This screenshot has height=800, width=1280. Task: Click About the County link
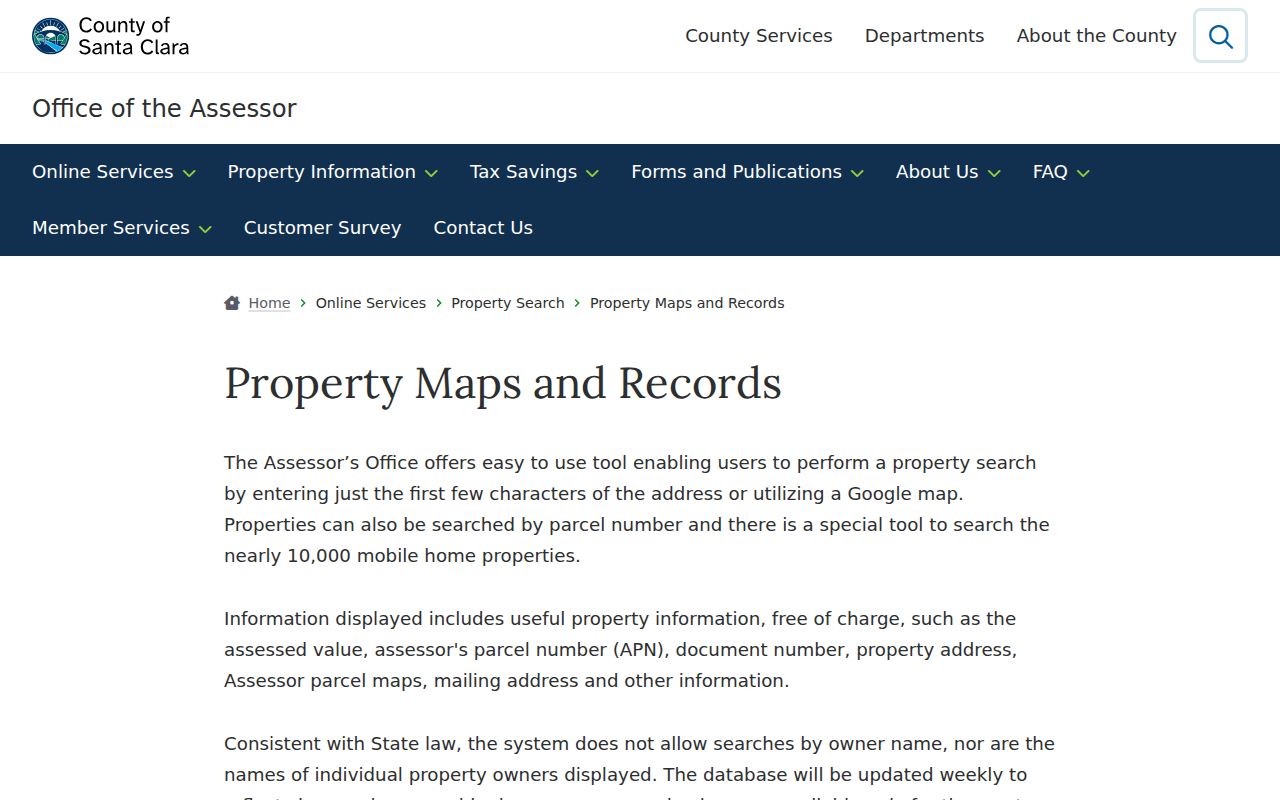pos(1097,36)
